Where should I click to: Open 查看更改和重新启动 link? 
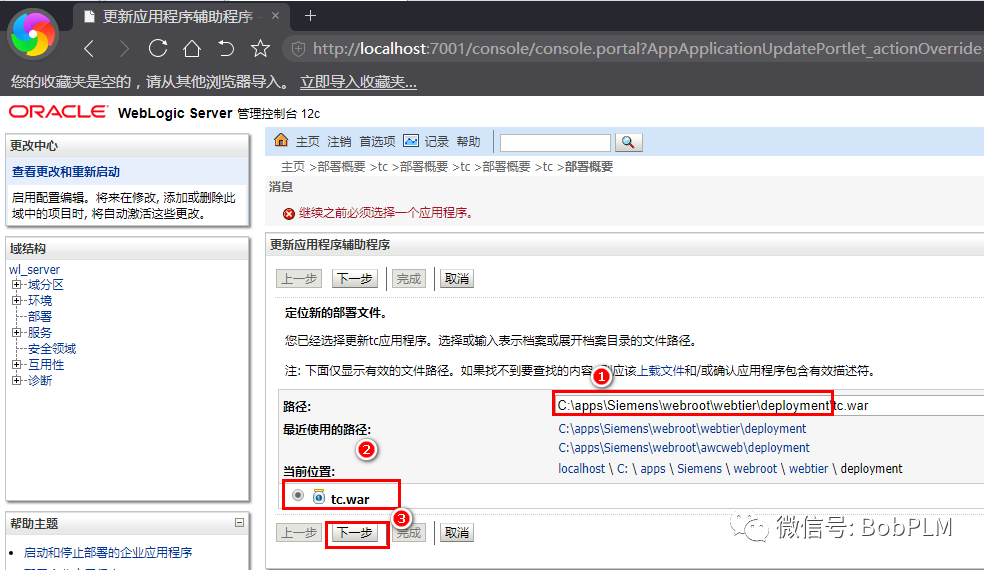coord(66,171)
